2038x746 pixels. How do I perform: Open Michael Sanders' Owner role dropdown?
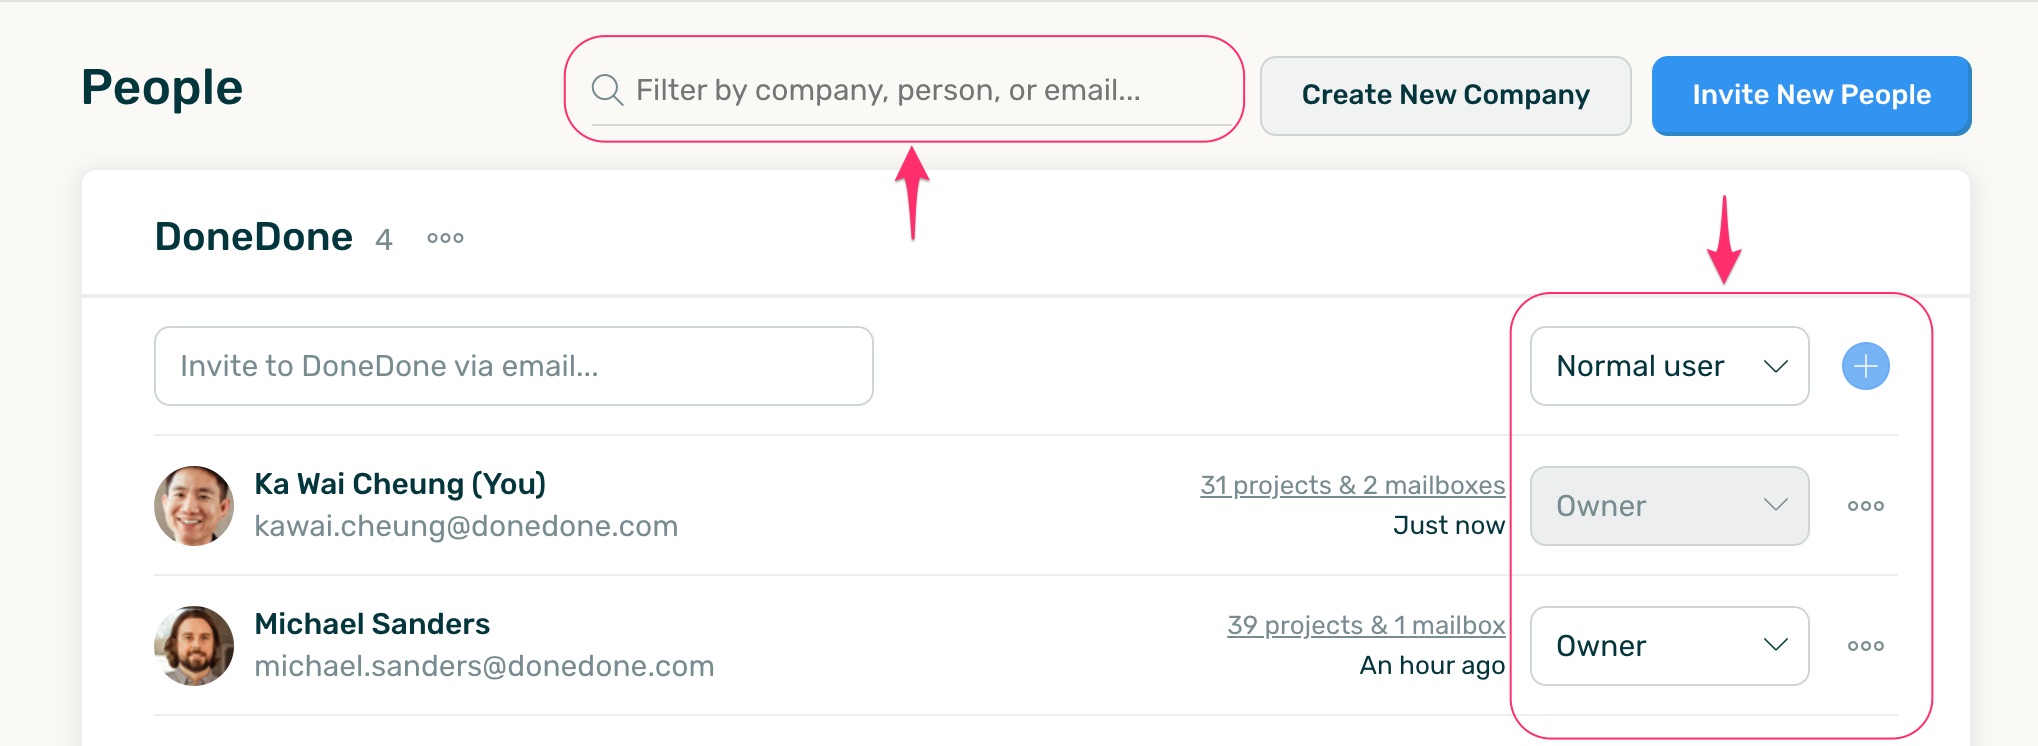1669,646
